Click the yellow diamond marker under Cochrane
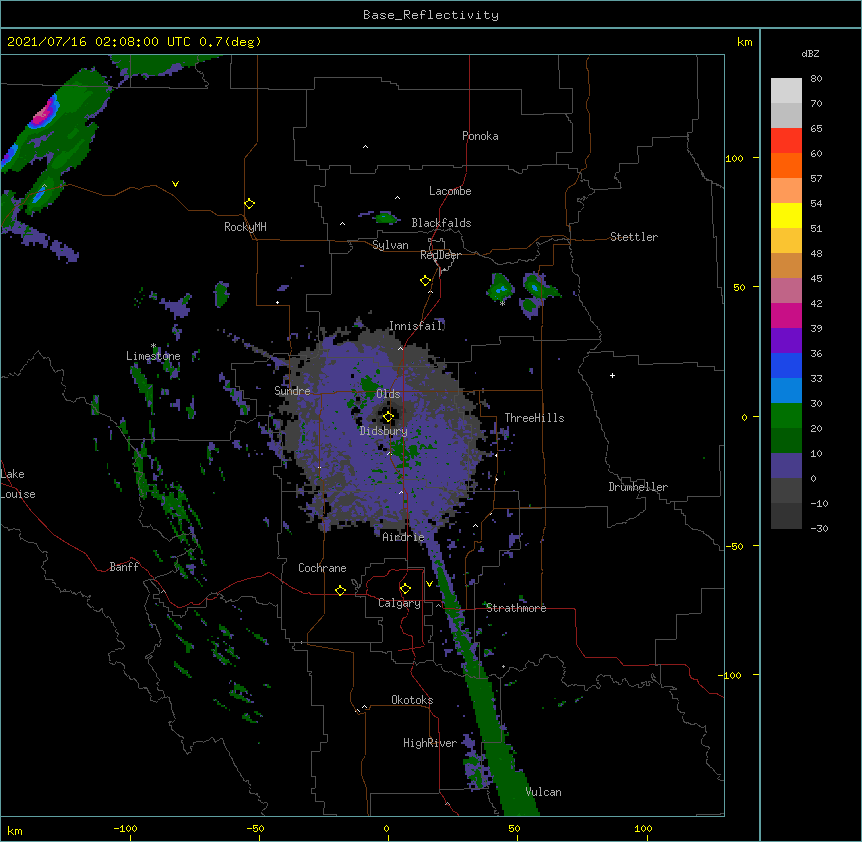Screen dimensions: 862x842 (x=340, y=590)
